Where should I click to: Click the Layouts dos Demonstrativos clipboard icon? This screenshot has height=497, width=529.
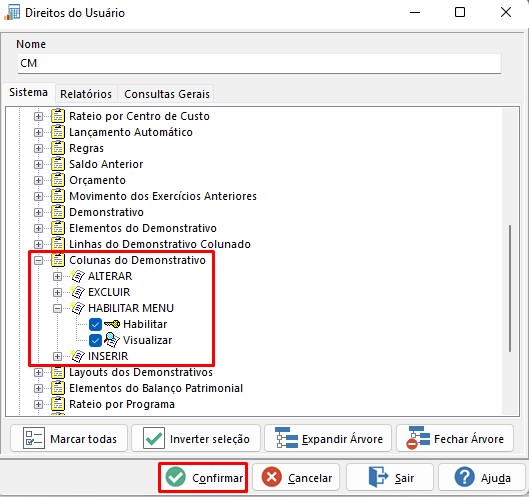pyautogui.click(x=58, y=372)
